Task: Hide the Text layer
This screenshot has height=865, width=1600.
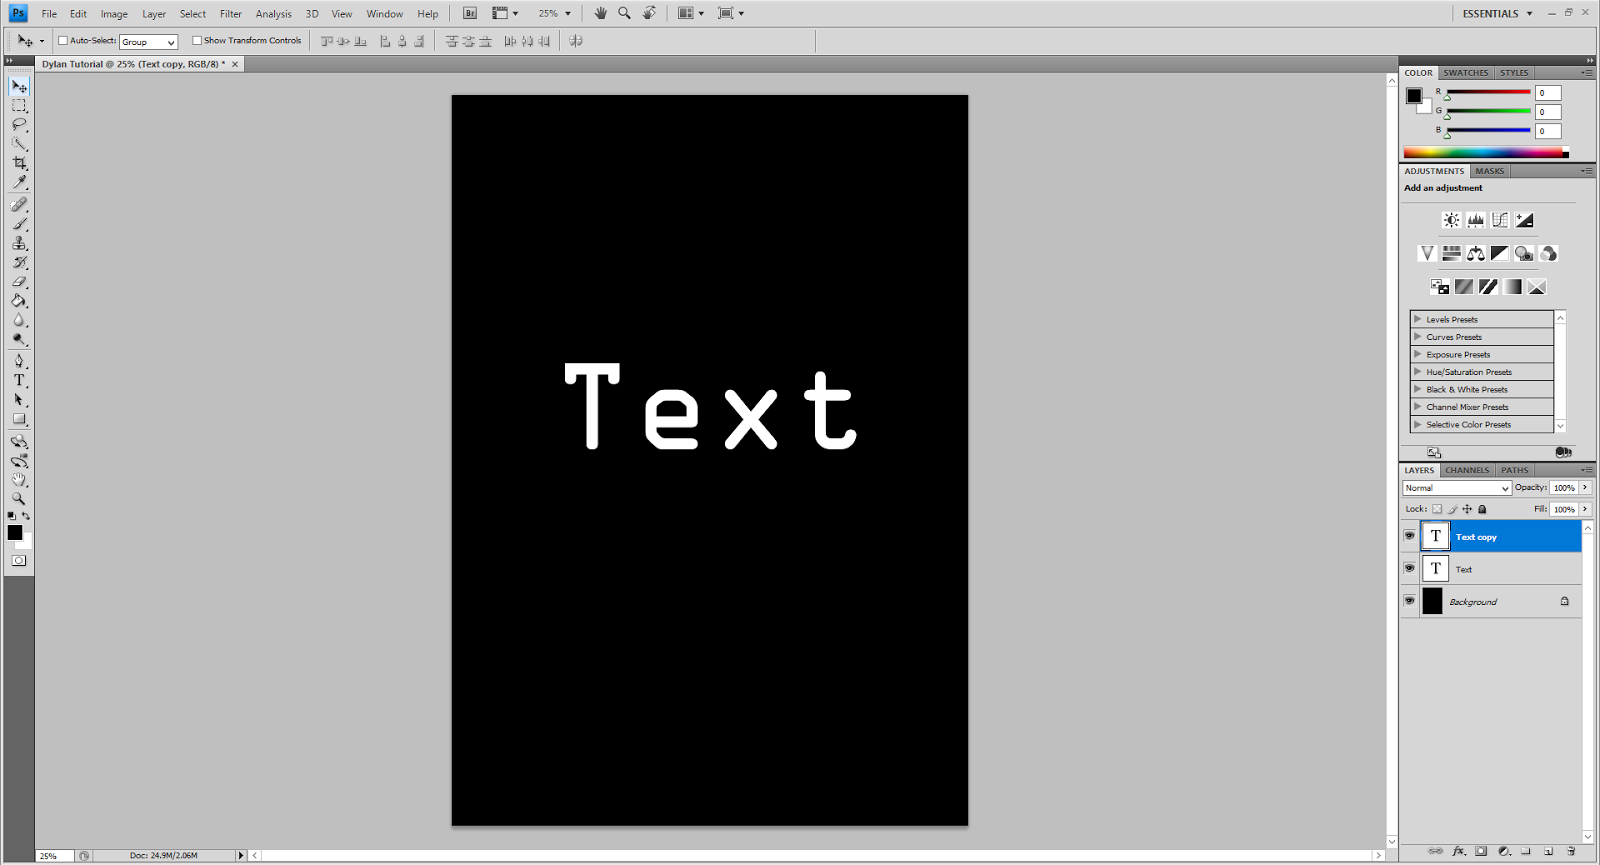Action: (x=1410, y=568)
